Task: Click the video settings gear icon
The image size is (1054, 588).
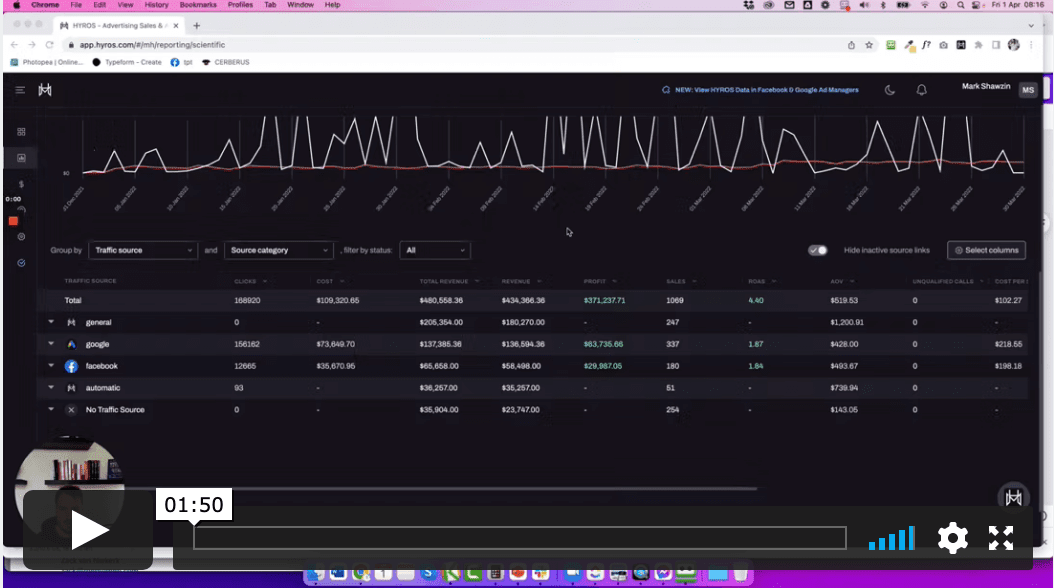Action: pyautogui.click(x=952, y=538)
